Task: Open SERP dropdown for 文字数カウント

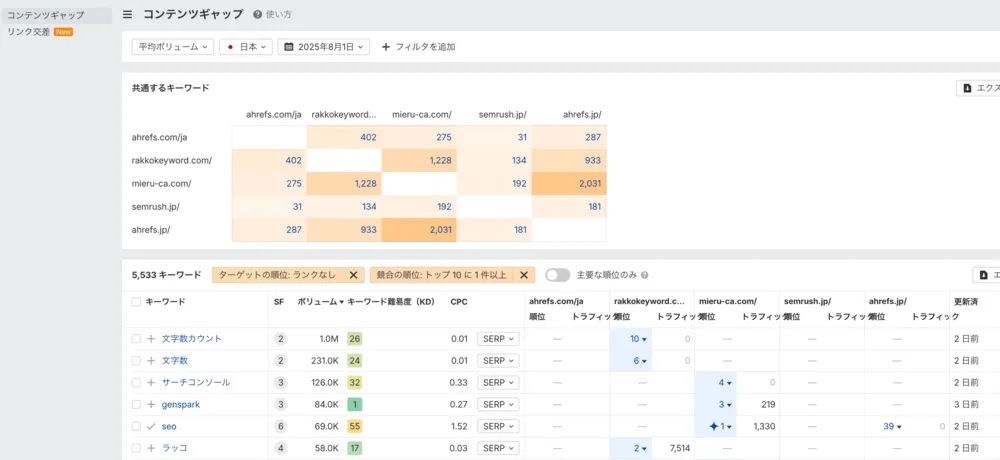Action: pyautogui.click(x=498, y=339)
